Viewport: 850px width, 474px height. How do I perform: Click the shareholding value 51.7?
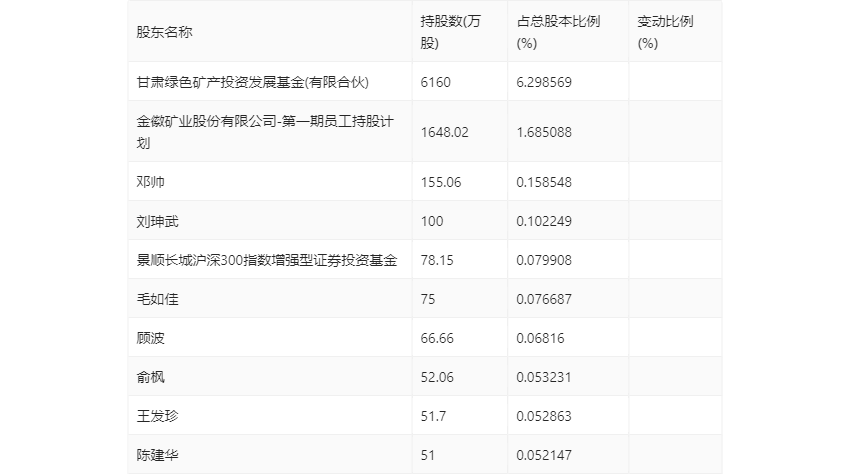tap(433, 416)
